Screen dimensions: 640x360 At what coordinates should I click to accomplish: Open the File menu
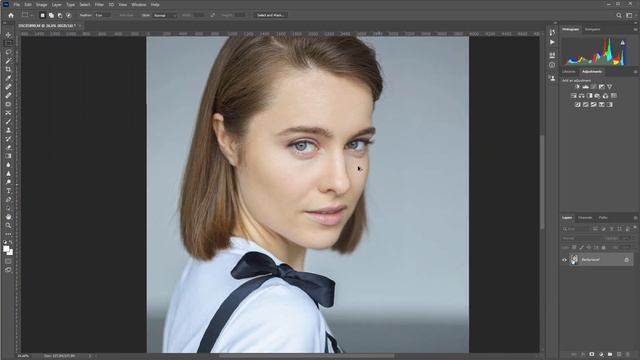pyautogui.click(x=17, y=4)
